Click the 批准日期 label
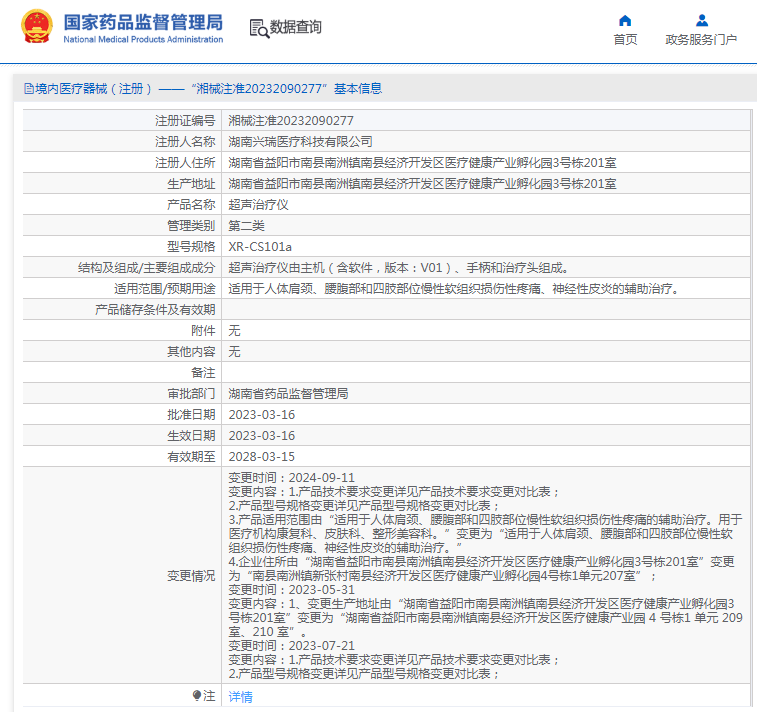Screen dimensions: 757x712 tap(191, 415)
